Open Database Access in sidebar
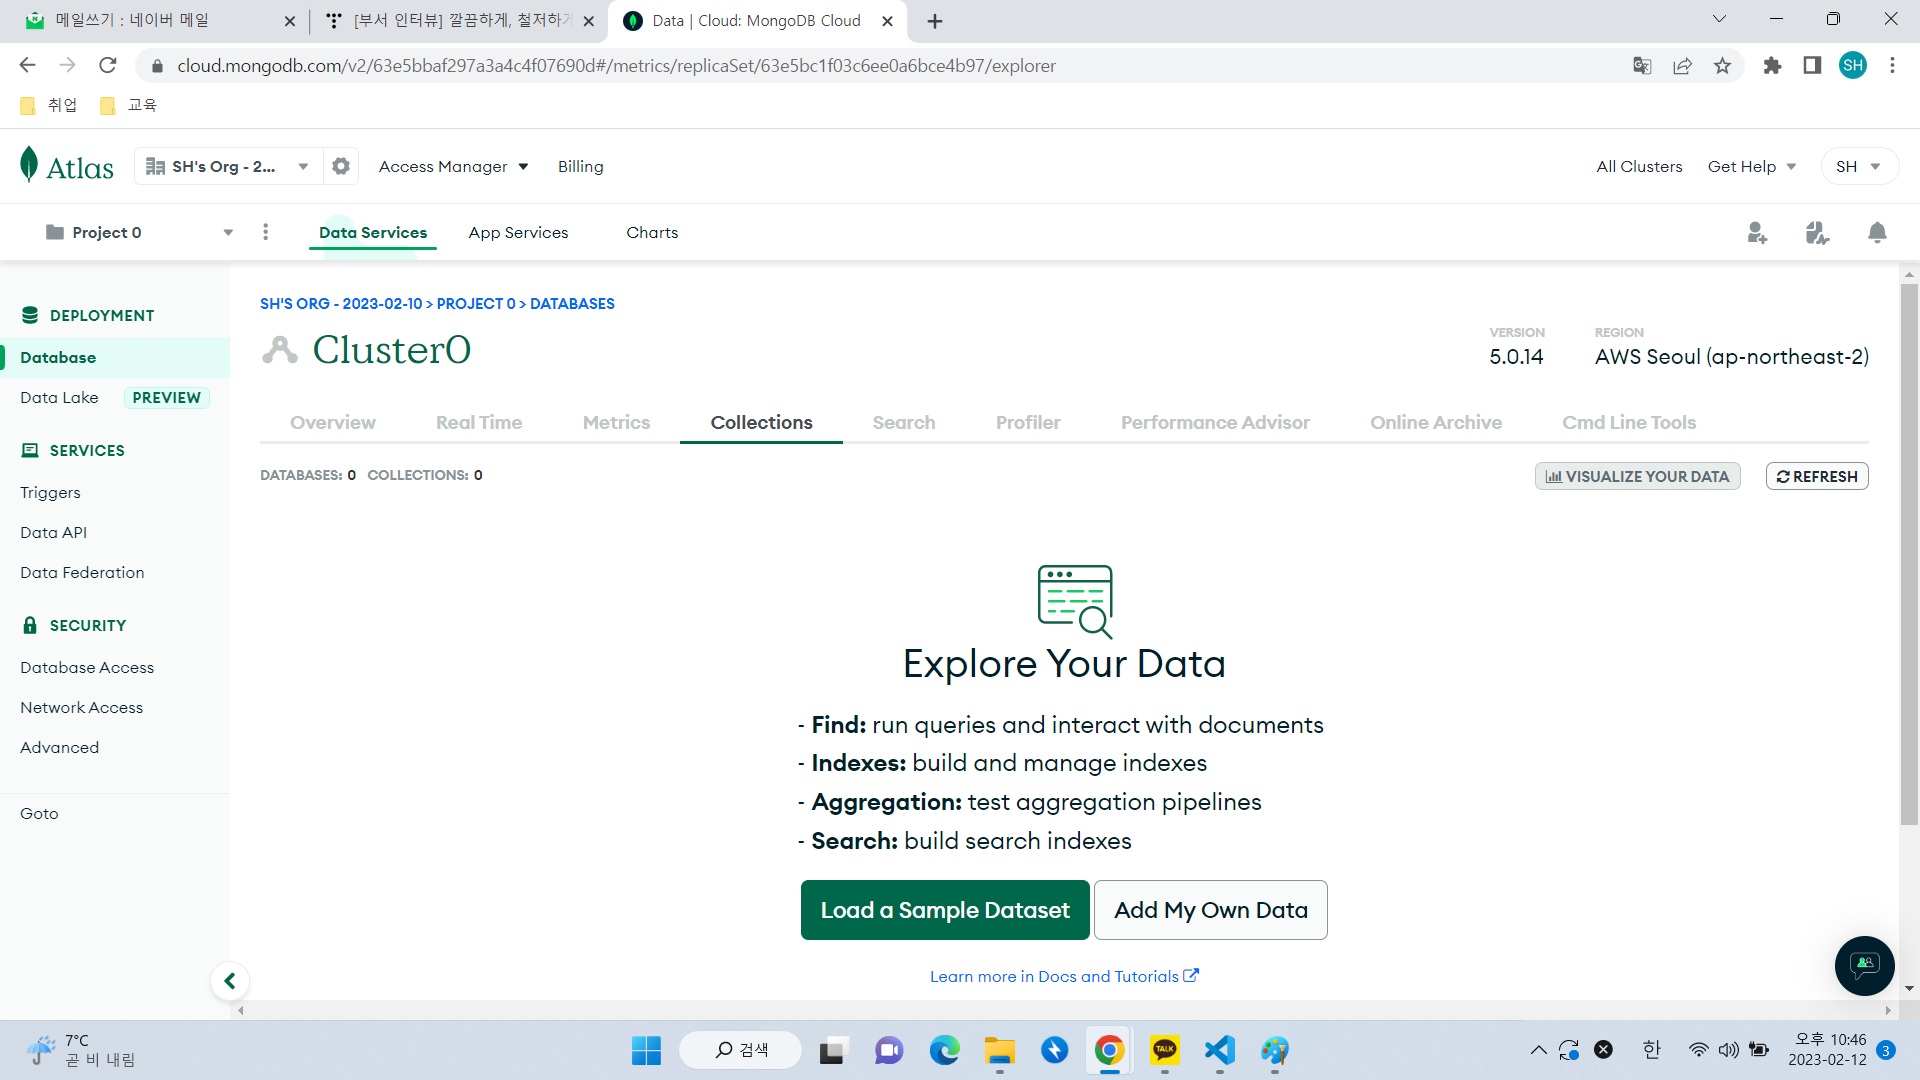Screen dimensions: 1920x1080 coord(87,668)
